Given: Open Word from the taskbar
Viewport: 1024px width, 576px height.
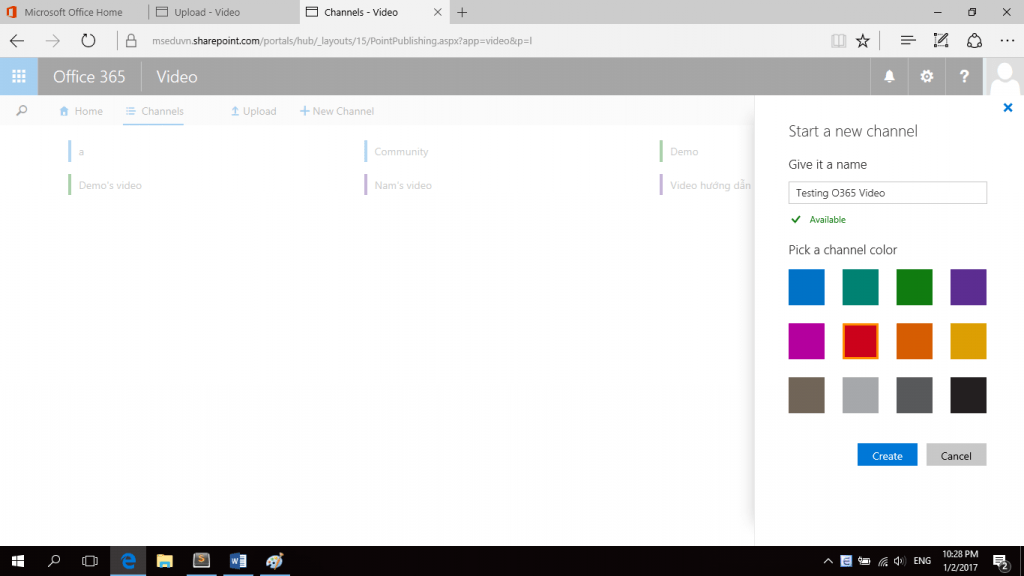Looking at the screenshot, I should [238, 561].
